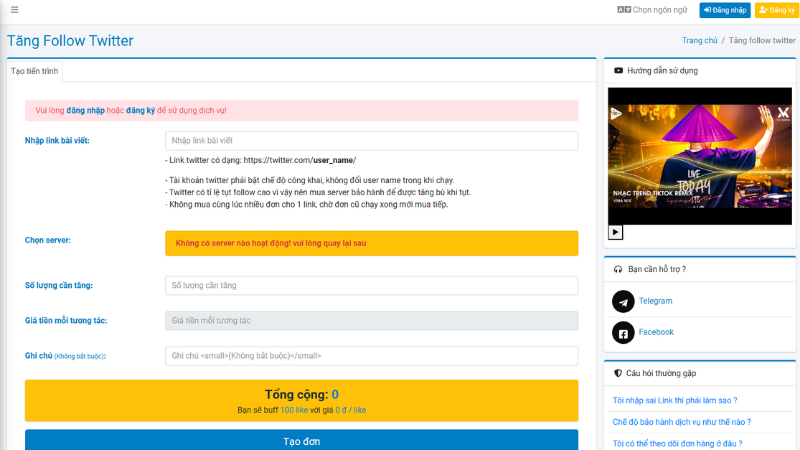Click the video thumbnail in Hướng dẫn sử dụng
This screenshot has width=800, height=450.
coord(699,156)
